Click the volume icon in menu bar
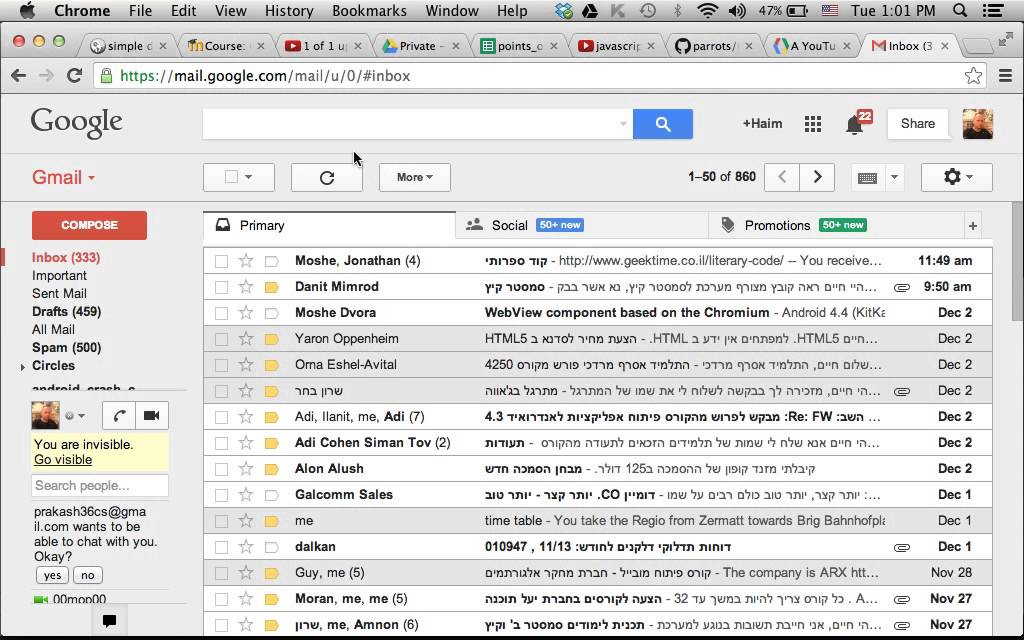This screenshot has height=640, width=1024. (x=737, y=10)
